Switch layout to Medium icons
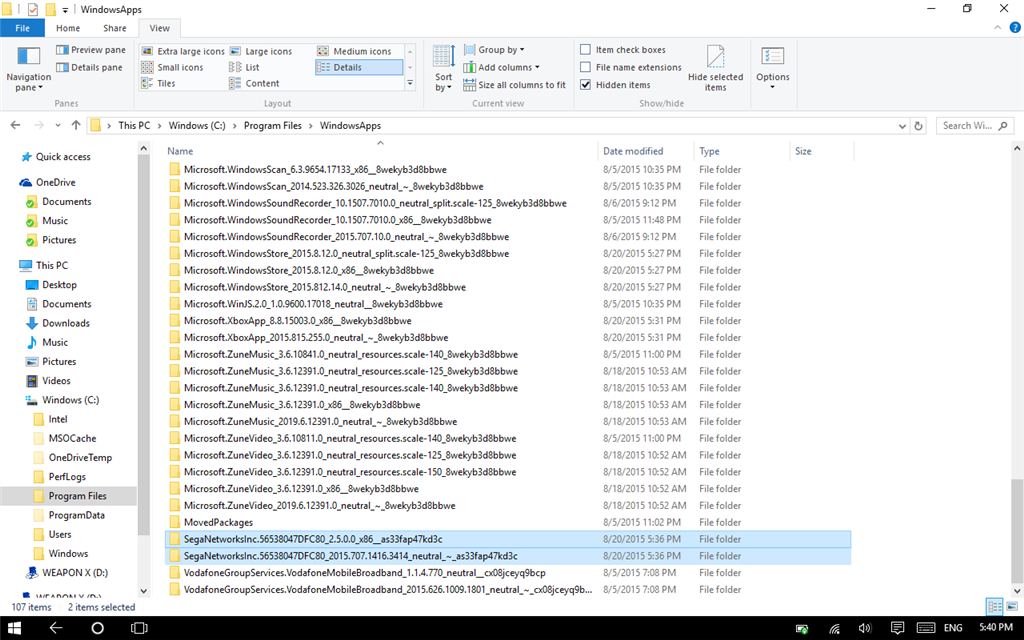Viewport: 1024px width, 640px height. coord(355,51)
